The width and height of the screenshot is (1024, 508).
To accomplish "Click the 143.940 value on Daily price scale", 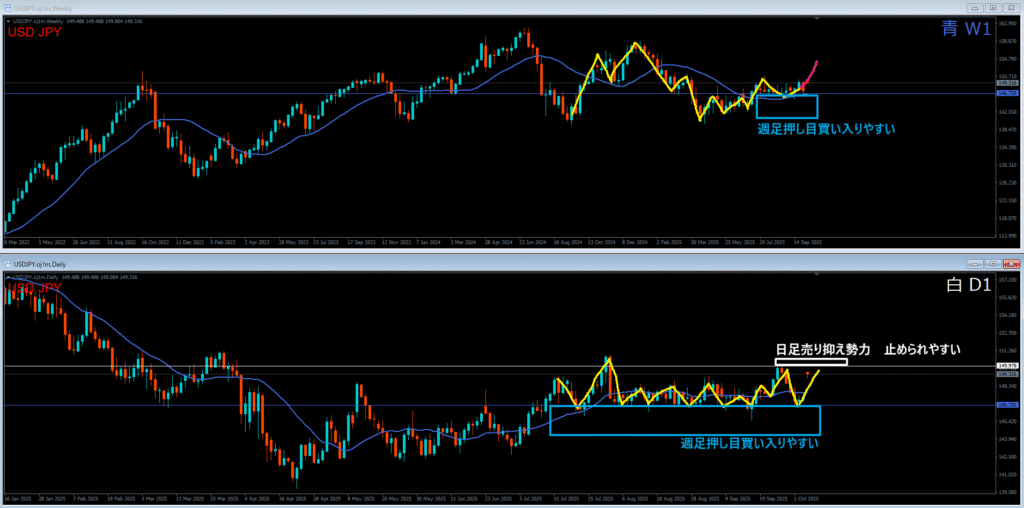I will click(x=1008, y=439).
